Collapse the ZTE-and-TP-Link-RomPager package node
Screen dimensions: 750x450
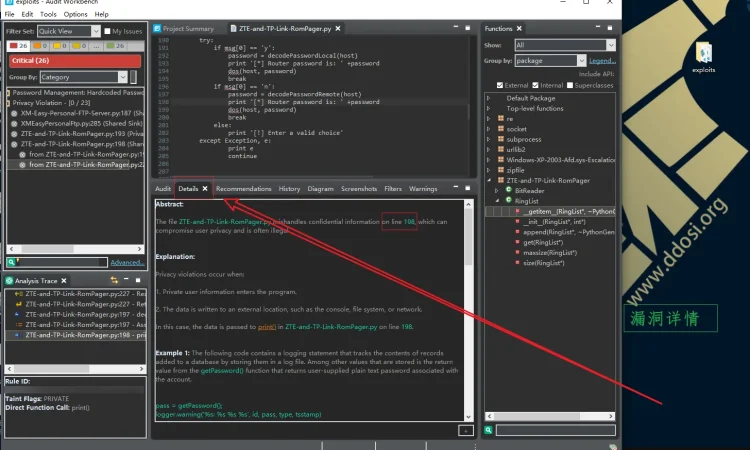(488, 180)
